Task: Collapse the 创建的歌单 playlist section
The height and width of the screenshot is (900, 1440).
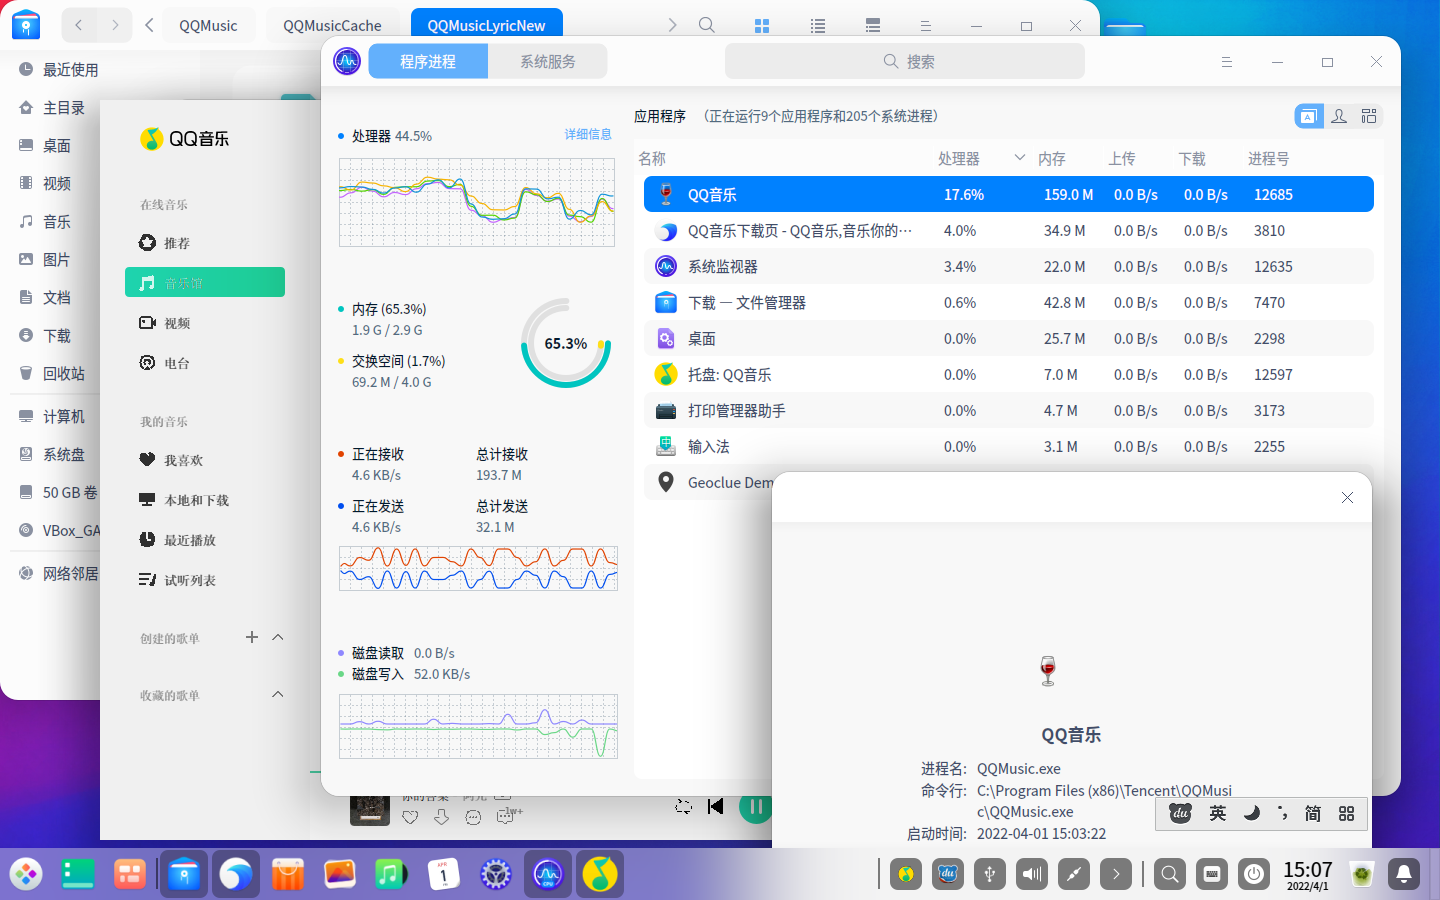Action: coord(278,637)
